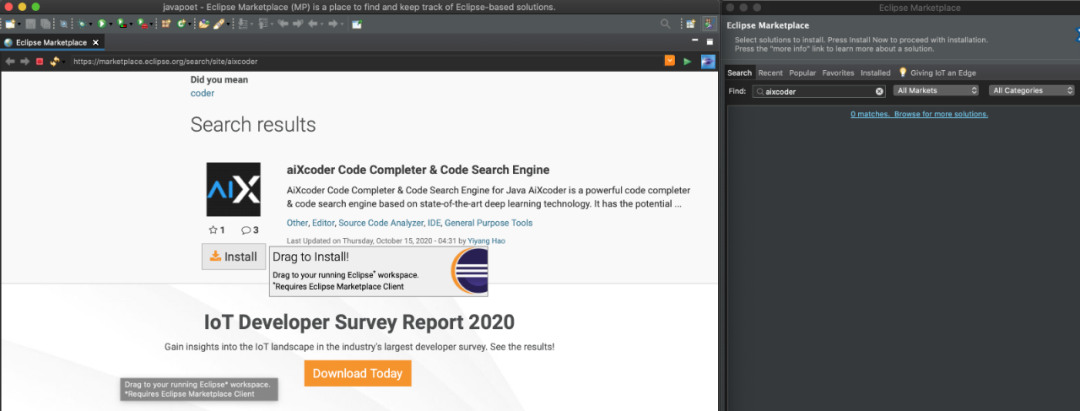Click the Back navigation arrow in main toolbar
The height and width of the screenshot is (411, 1080).
313,23
